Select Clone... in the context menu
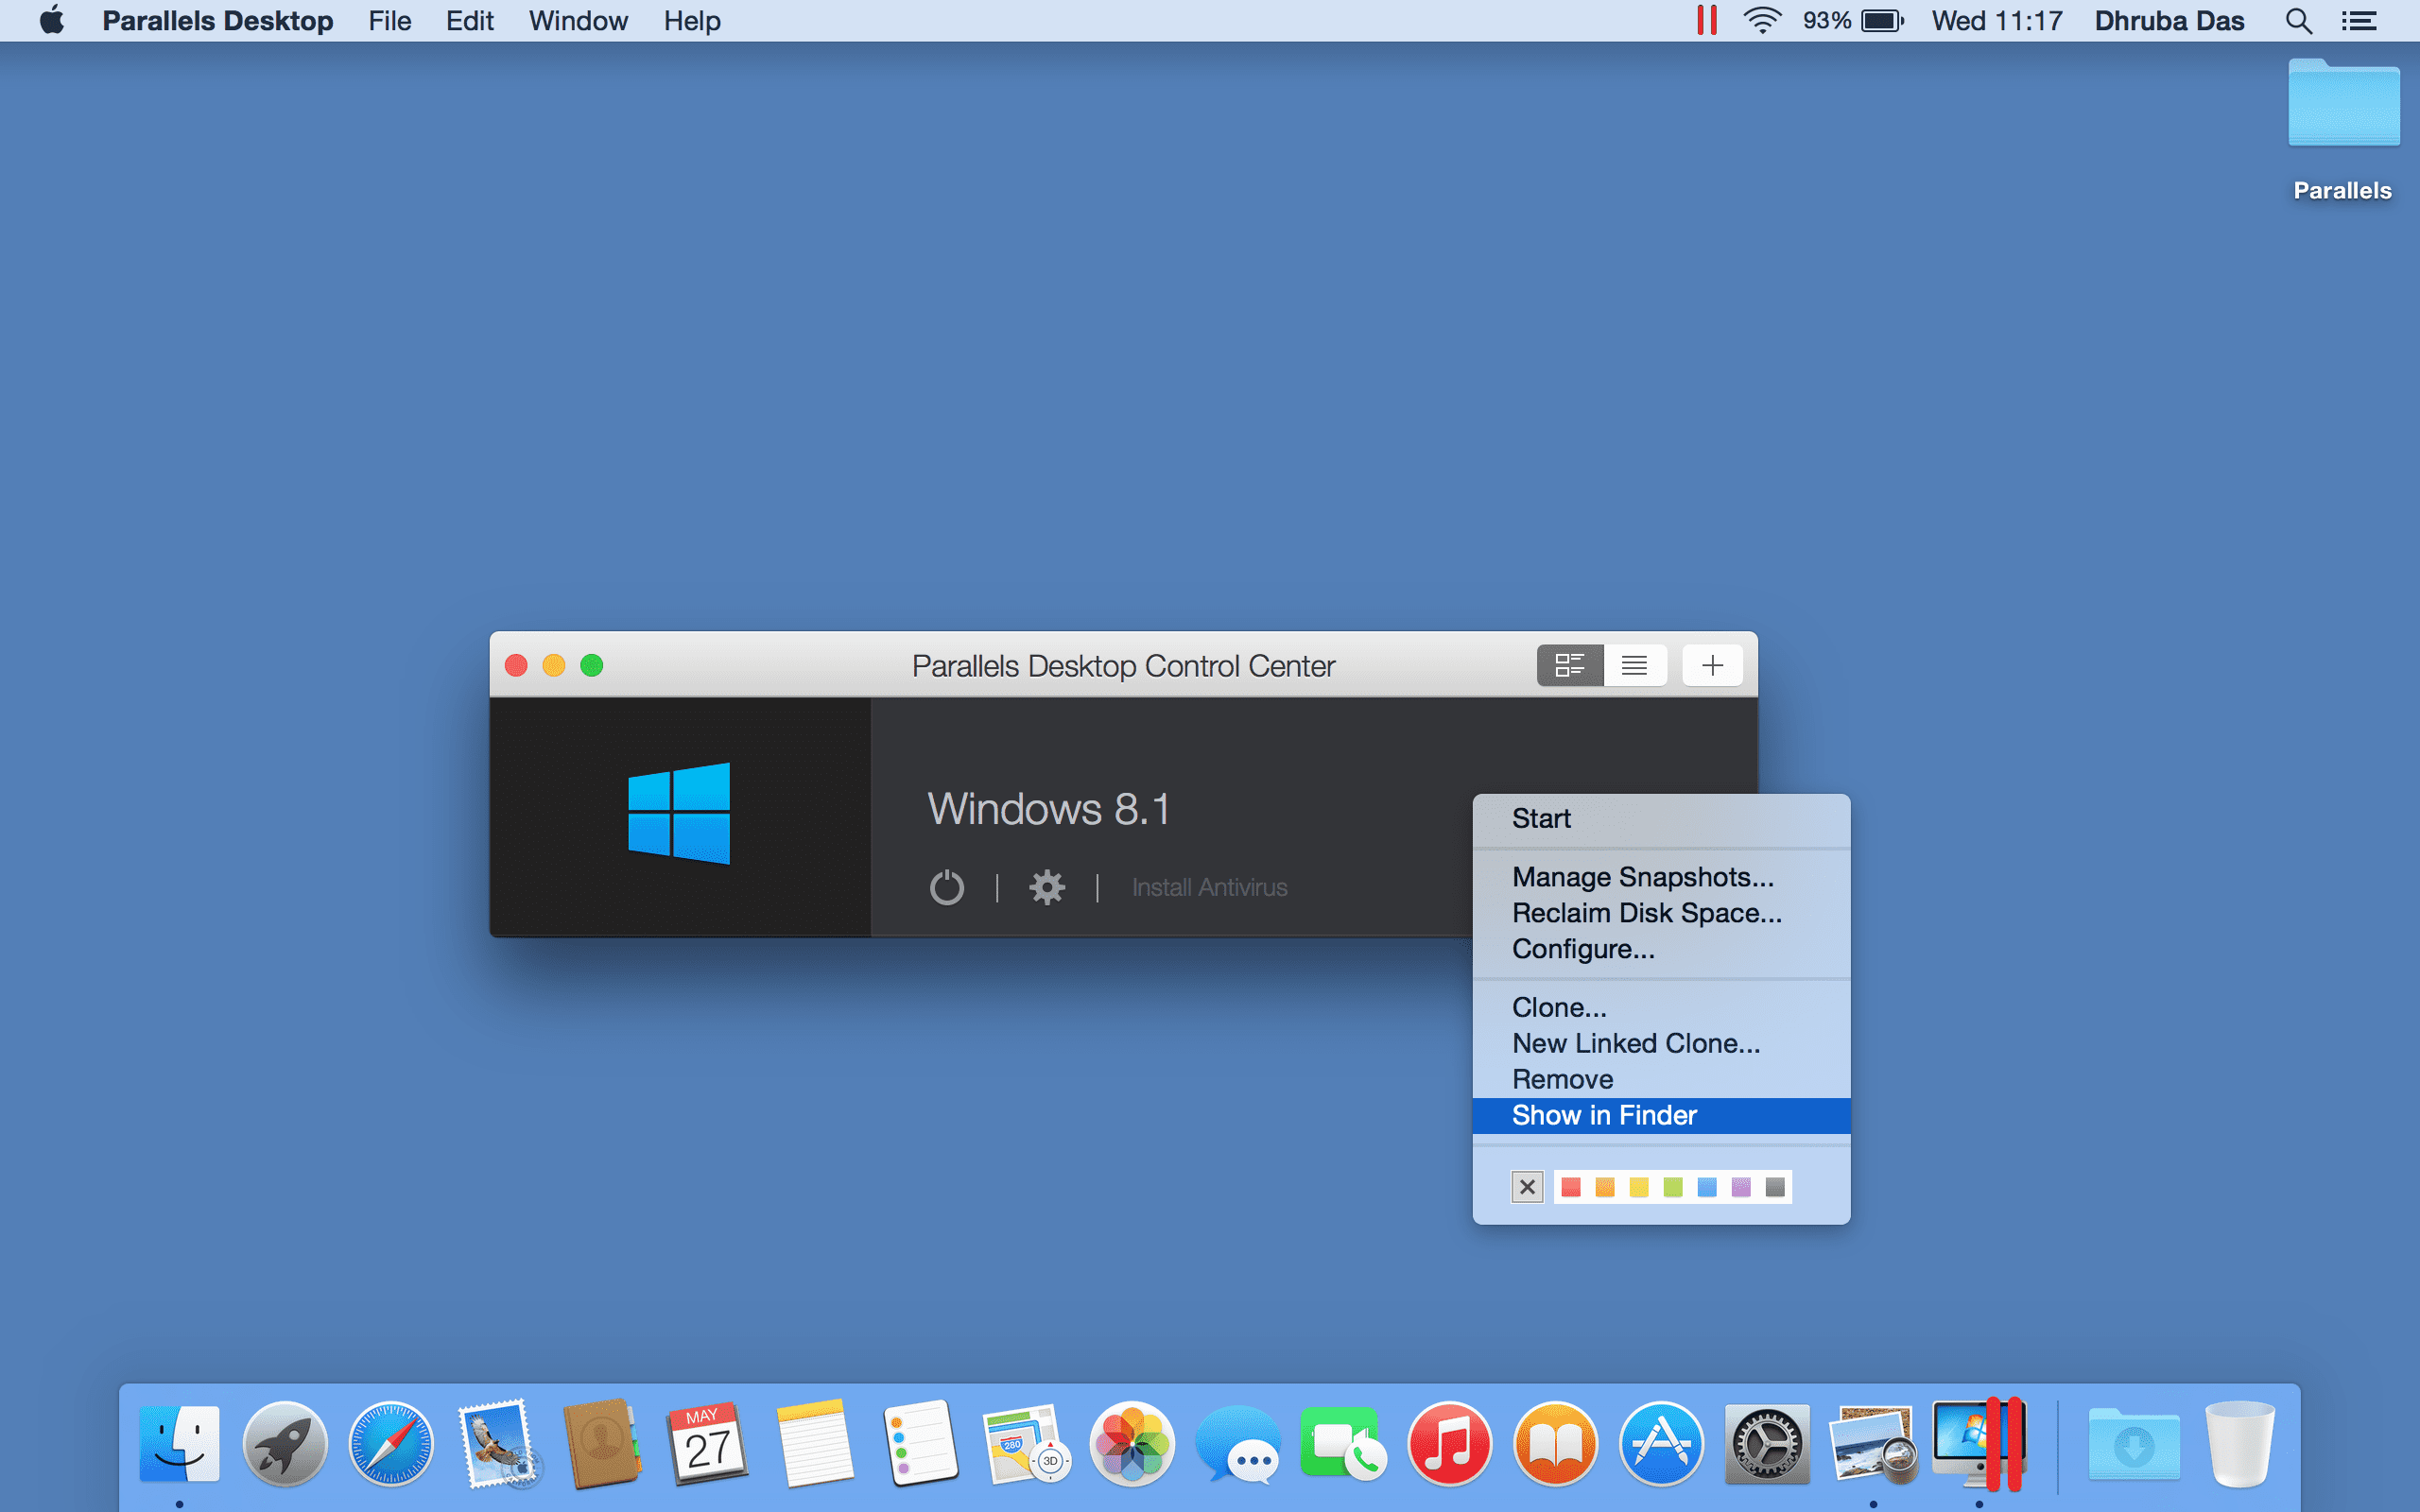The image size is (2420, 1512). click(x=1661, y=1007)
